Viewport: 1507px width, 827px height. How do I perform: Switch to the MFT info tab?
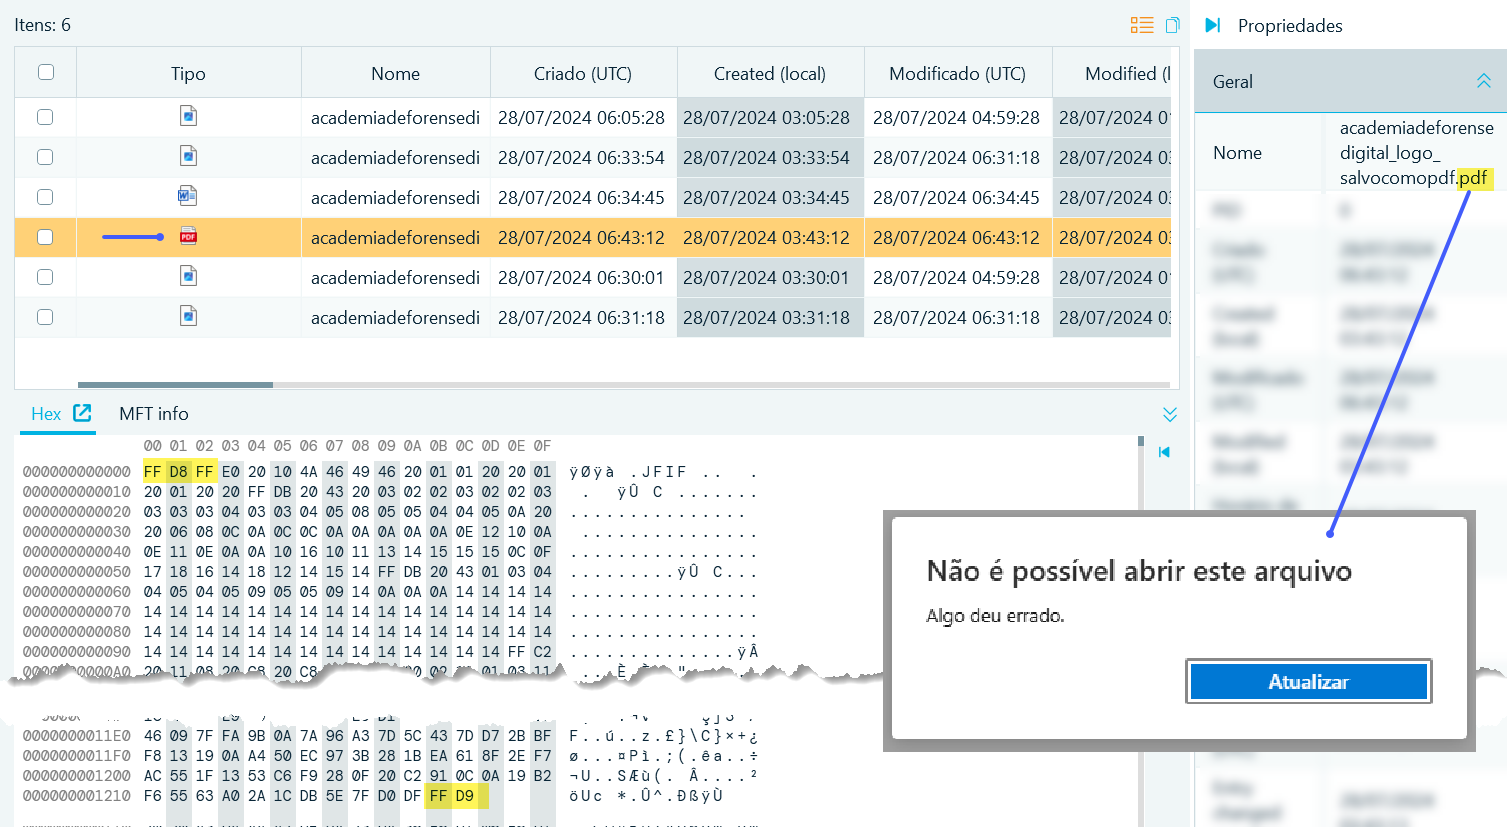click(154, 414)
